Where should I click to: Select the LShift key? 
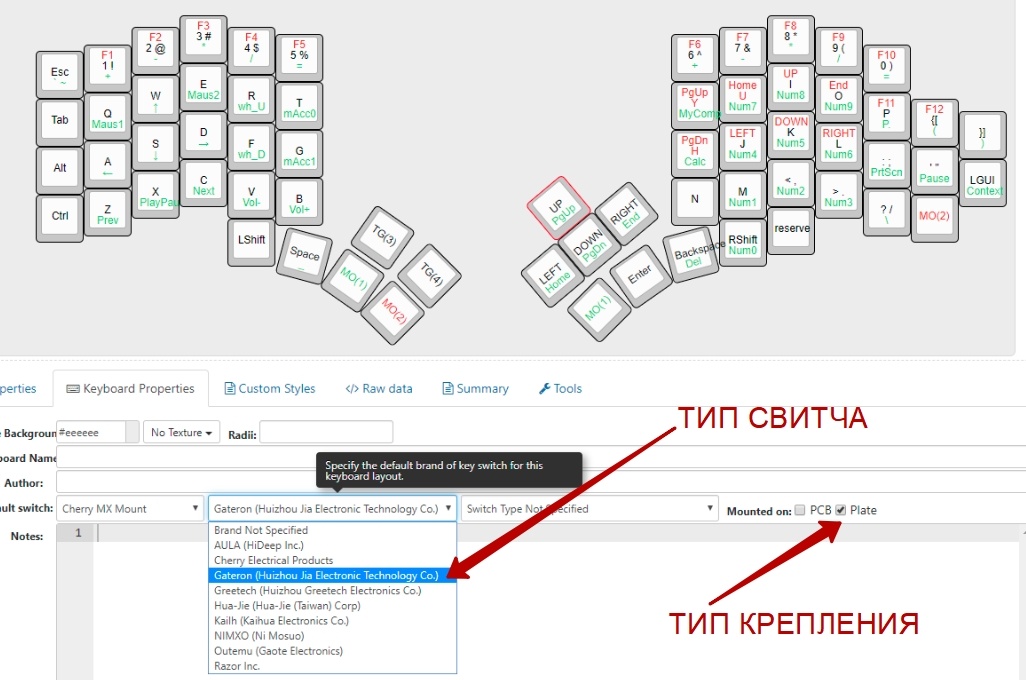pyautogui.click(x=251, y=242)
